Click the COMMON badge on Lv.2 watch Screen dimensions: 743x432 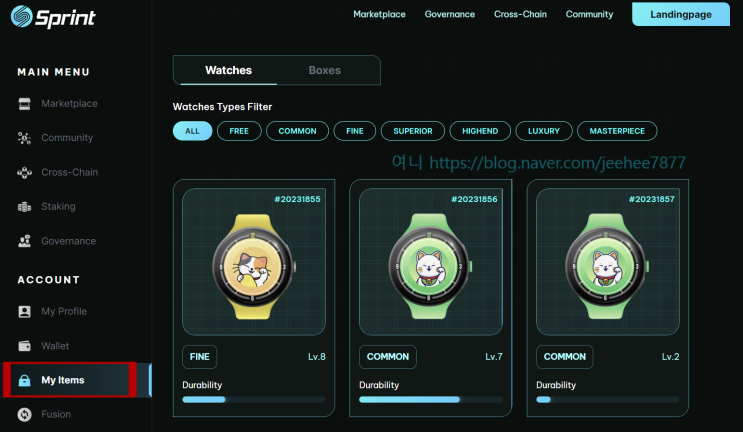click(x=565, y=357)
